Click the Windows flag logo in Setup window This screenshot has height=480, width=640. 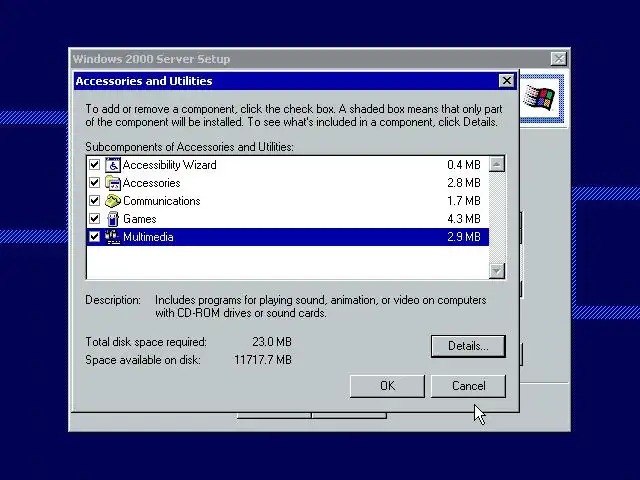(x=540, y=98)
